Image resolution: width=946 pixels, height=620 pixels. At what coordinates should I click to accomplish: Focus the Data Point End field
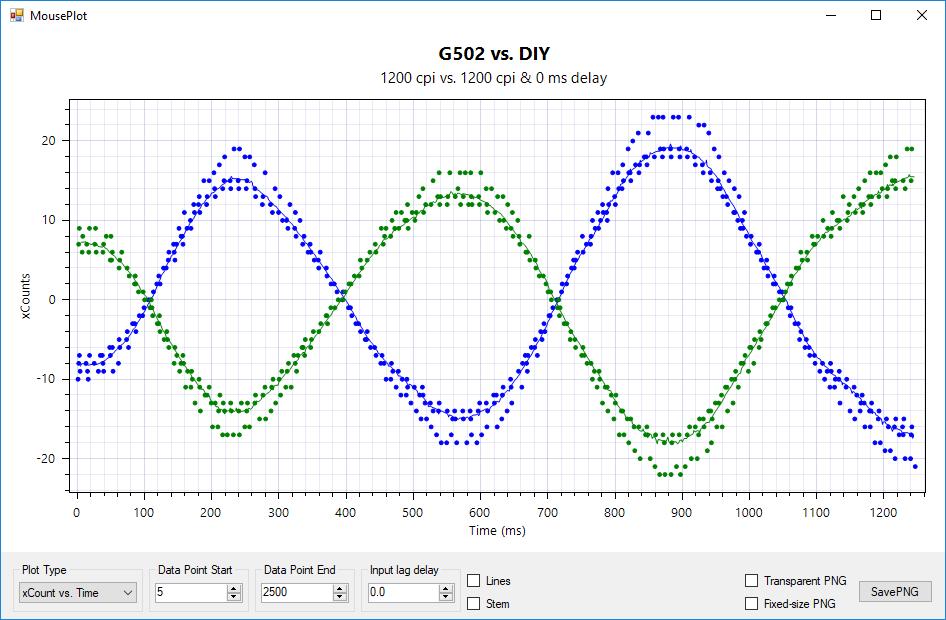pyautogui.click(x=296, y=593)
